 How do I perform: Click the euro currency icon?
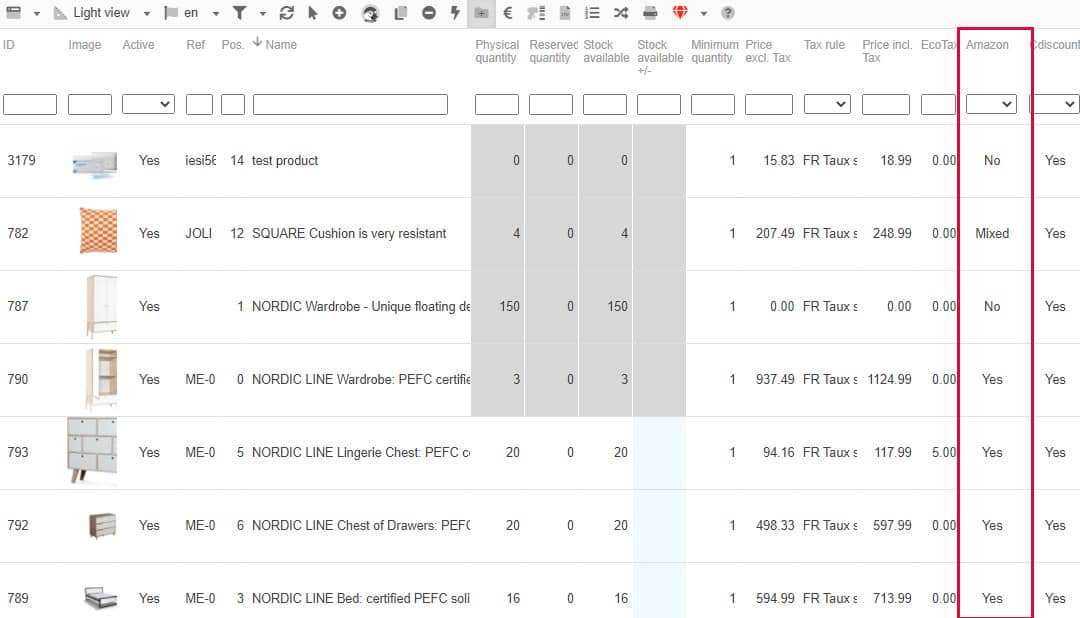click(x=508, y=12)
